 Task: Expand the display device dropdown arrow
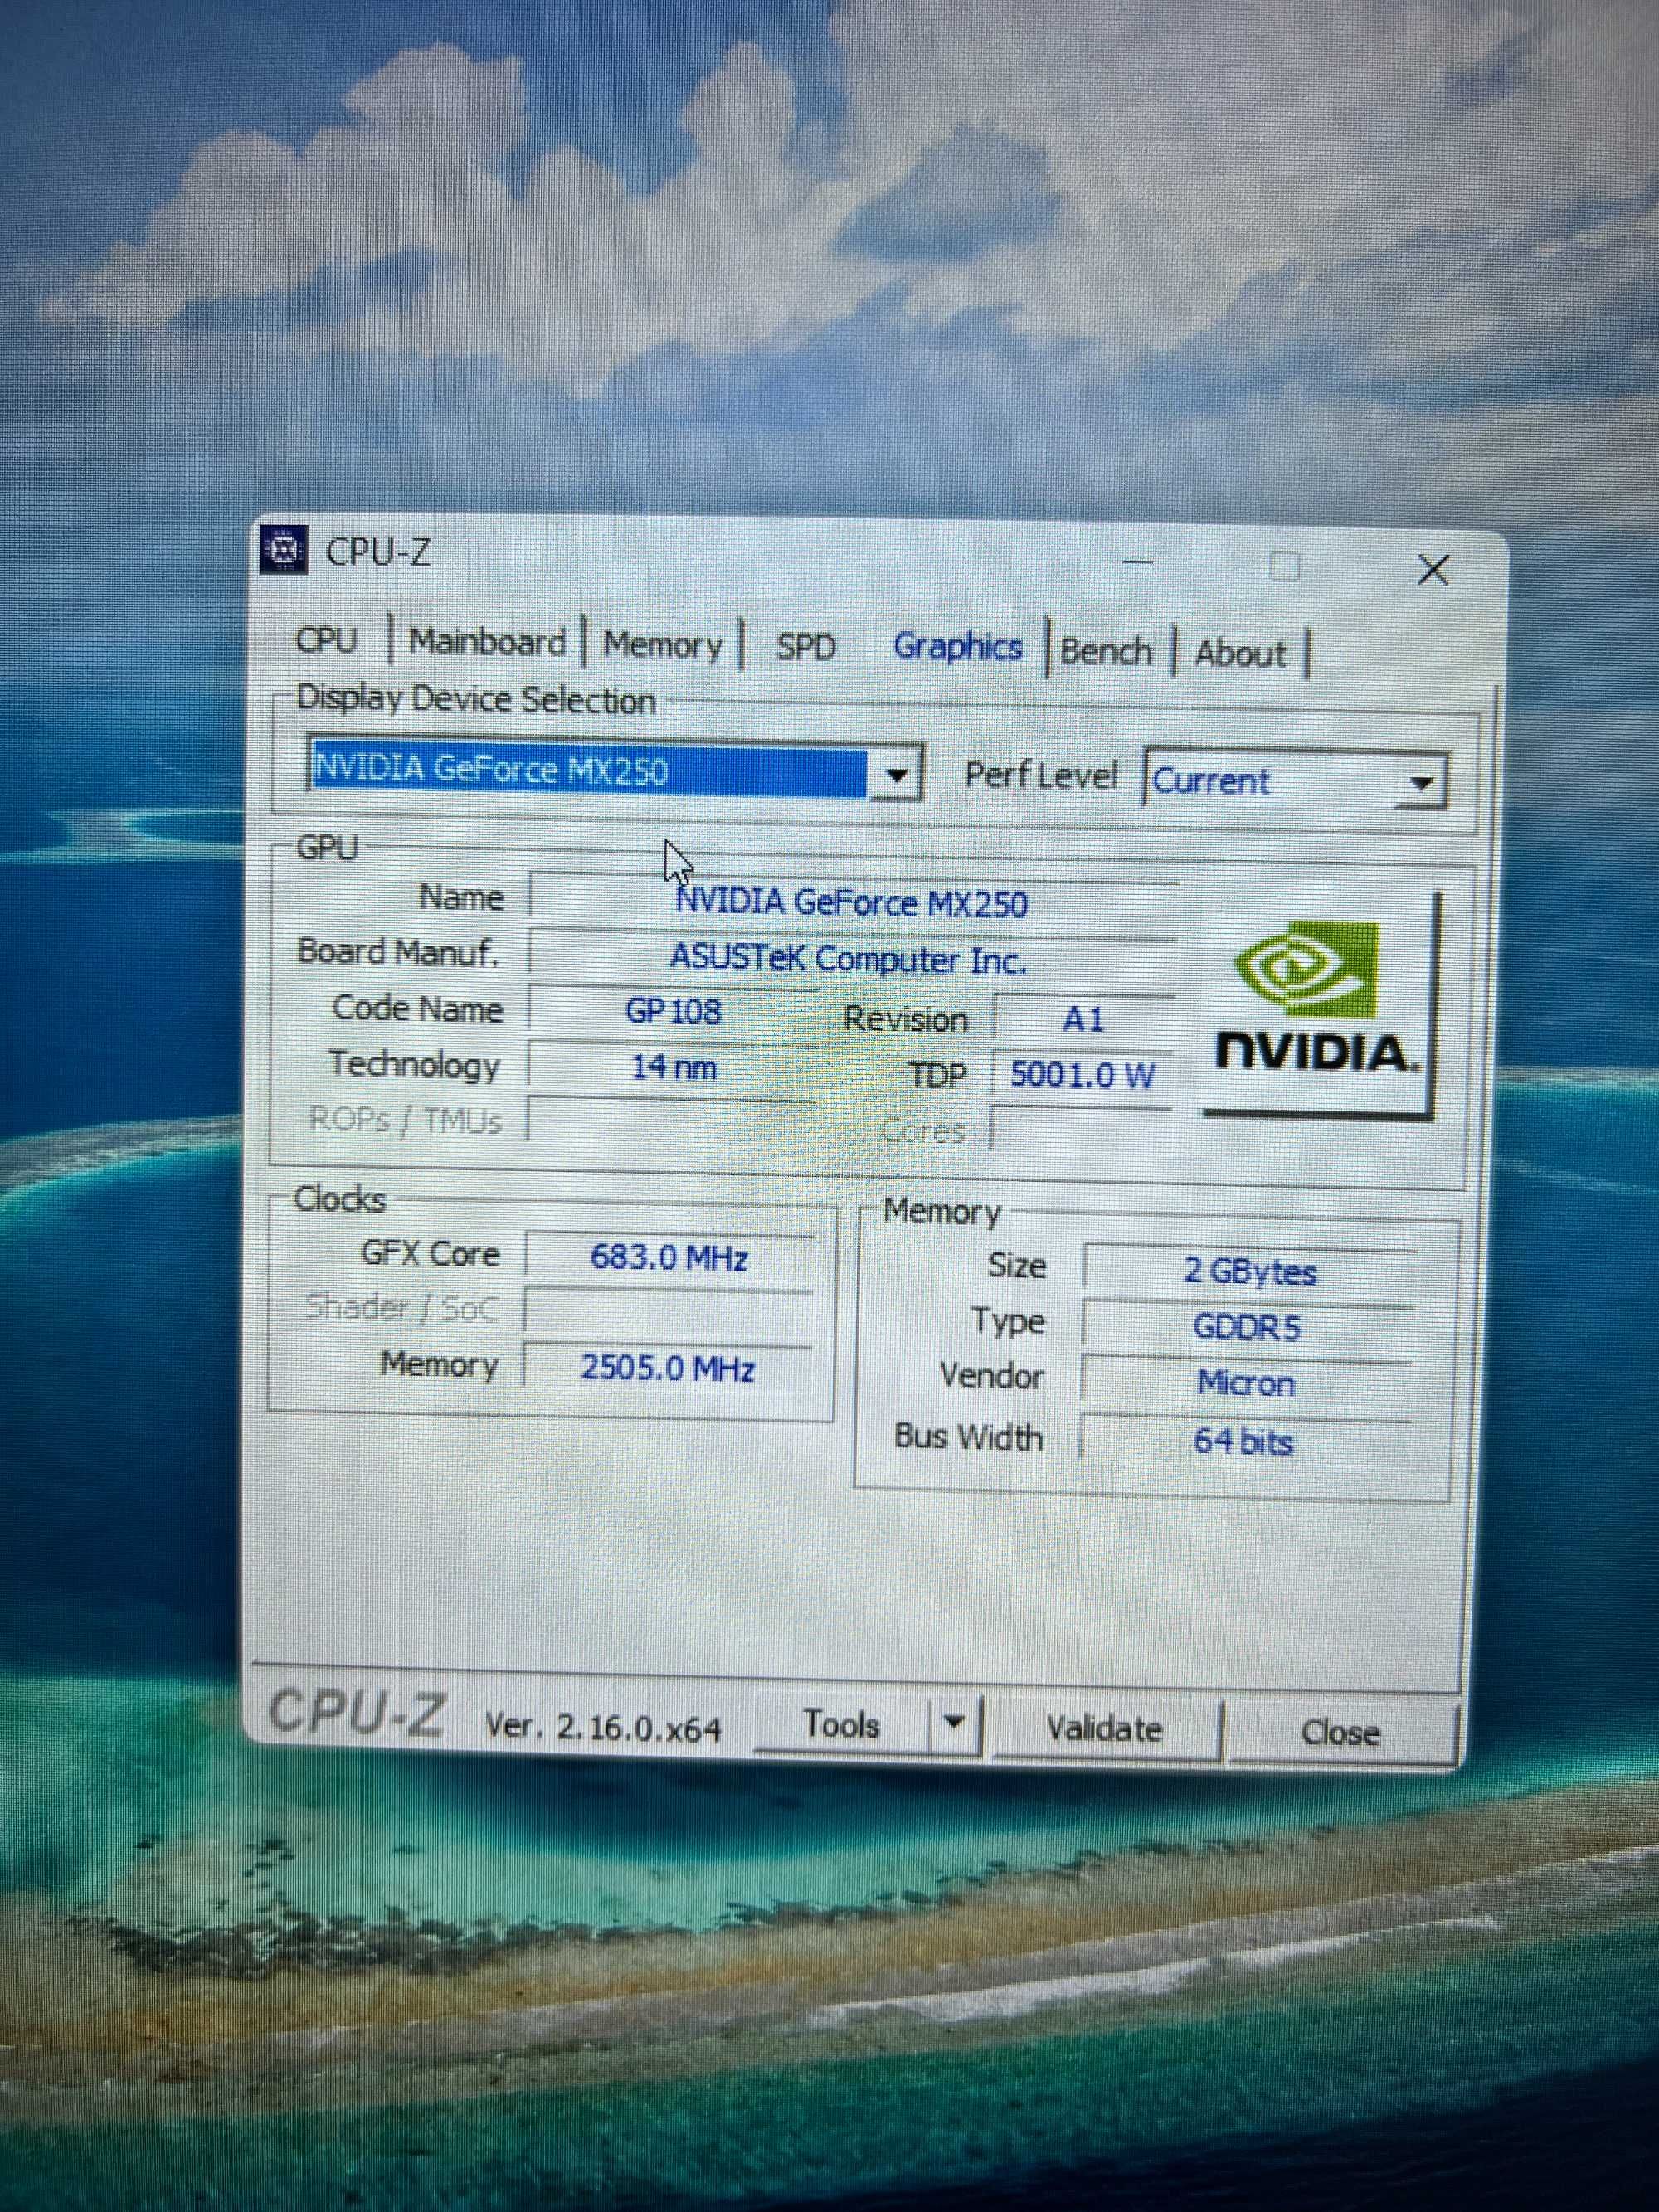tap(896, 774)
